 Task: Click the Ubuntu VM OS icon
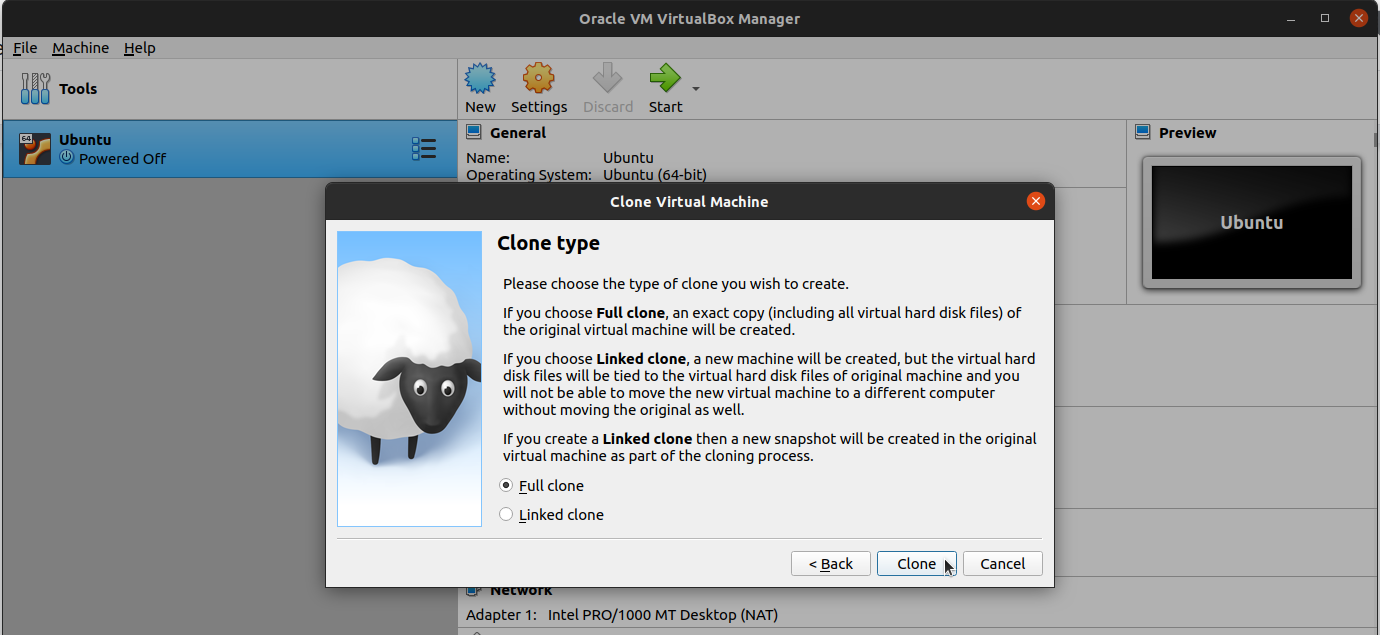pos(35,149)
